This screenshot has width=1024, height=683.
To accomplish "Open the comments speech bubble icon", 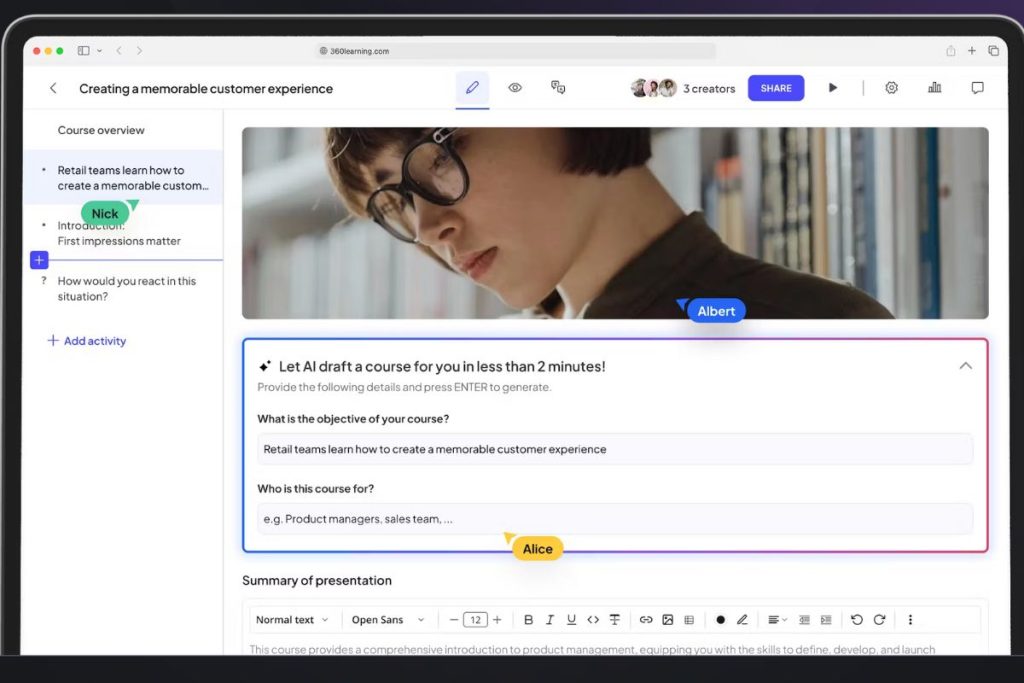I will pos(977,87).
